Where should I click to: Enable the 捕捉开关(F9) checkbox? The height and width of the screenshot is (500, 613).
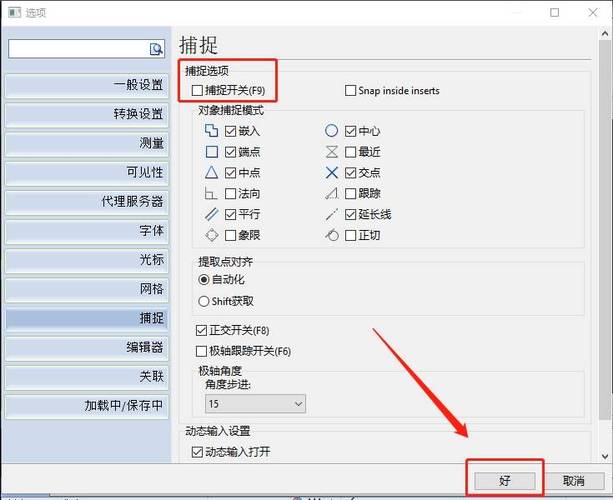[x=197, y=91]
